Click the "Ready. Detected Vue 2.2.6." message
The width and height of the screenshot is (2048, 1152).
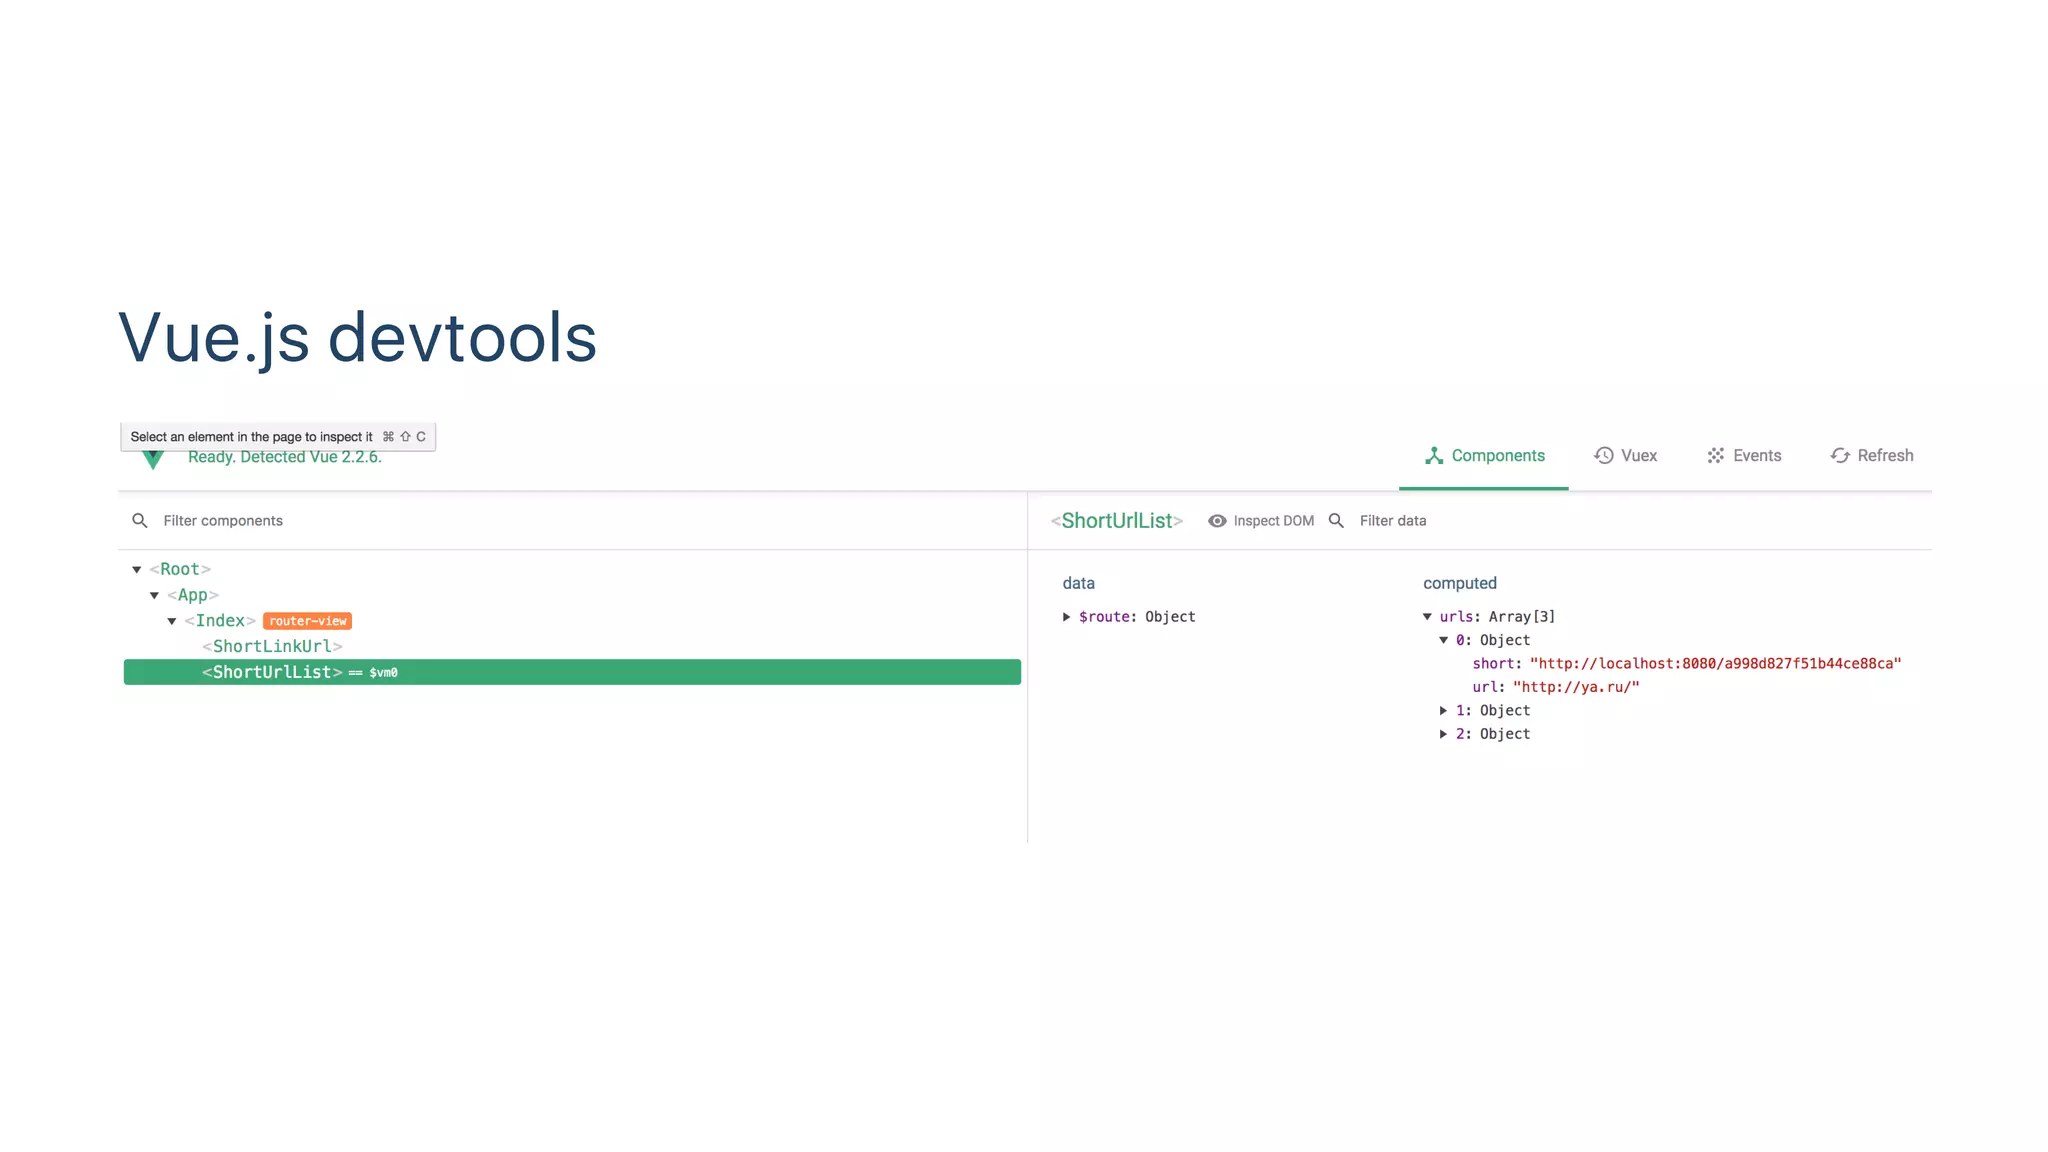[285, 457]
